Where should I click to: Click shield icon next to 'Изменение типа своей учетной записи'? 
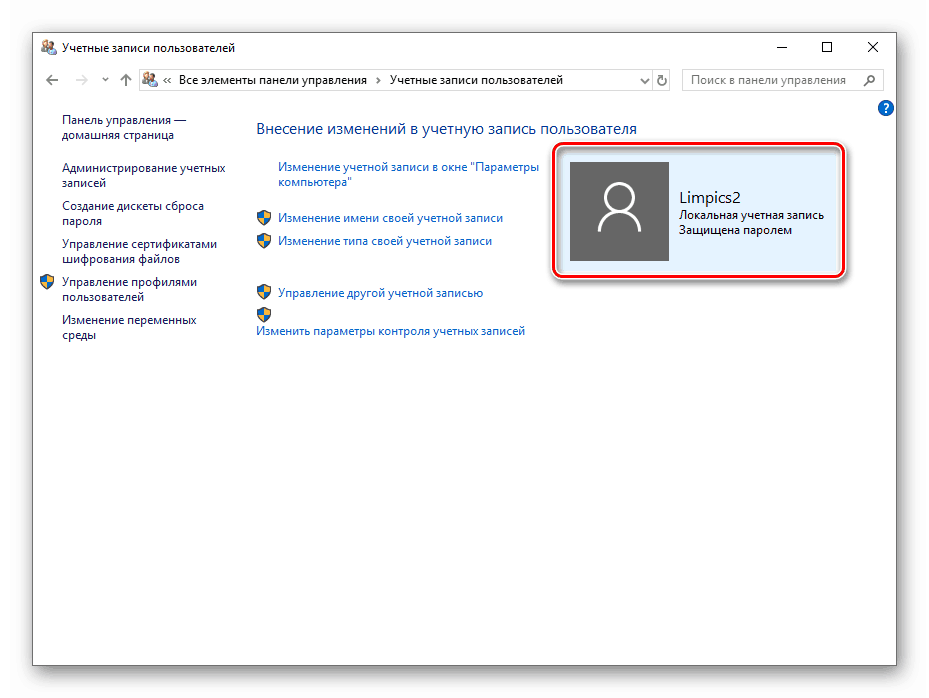(264, 241)
